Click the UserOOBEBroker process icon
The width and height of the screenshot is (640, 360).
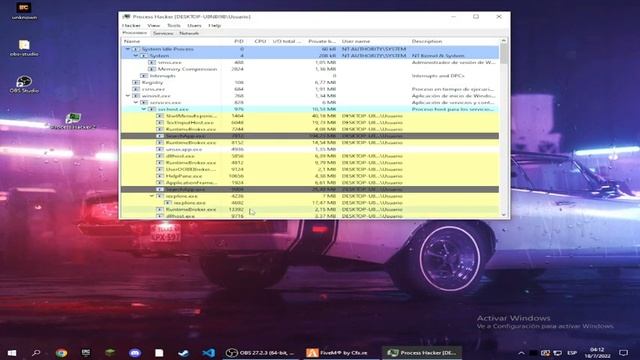pos(160,169)
